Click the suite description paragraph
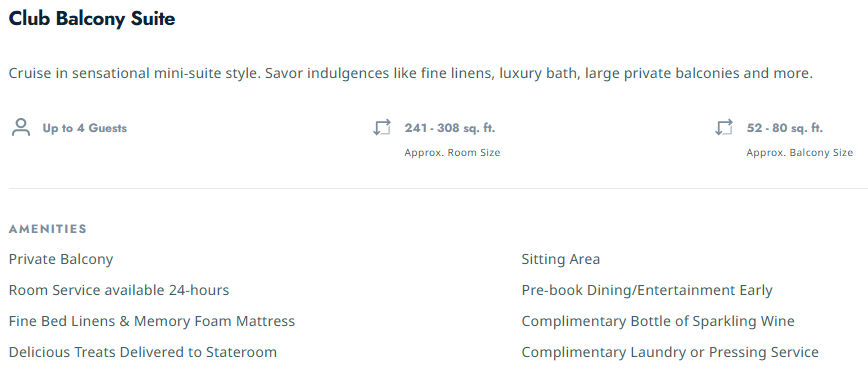 (411, 74)
